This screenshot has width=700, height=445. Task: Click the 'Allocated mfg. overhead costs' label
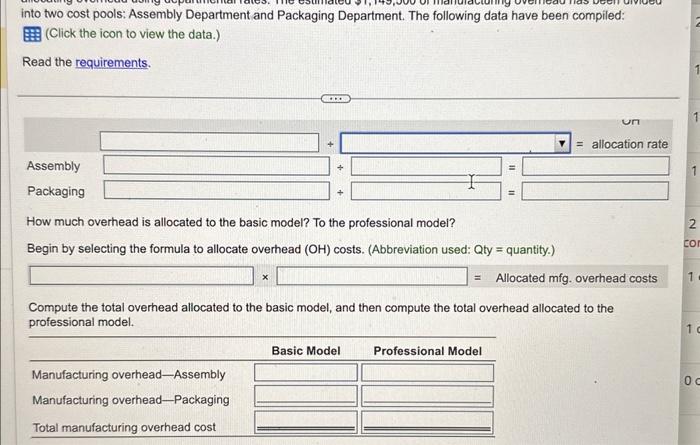coord(576,278)
